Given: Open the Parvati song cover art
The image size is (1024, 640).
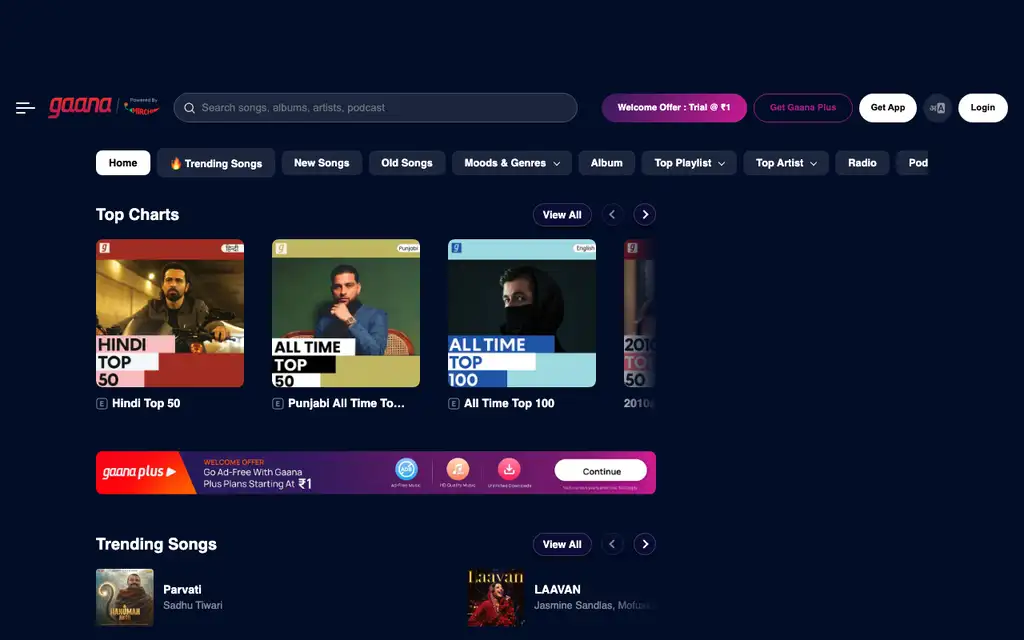Looking at the screenshot, I should 125,598.
